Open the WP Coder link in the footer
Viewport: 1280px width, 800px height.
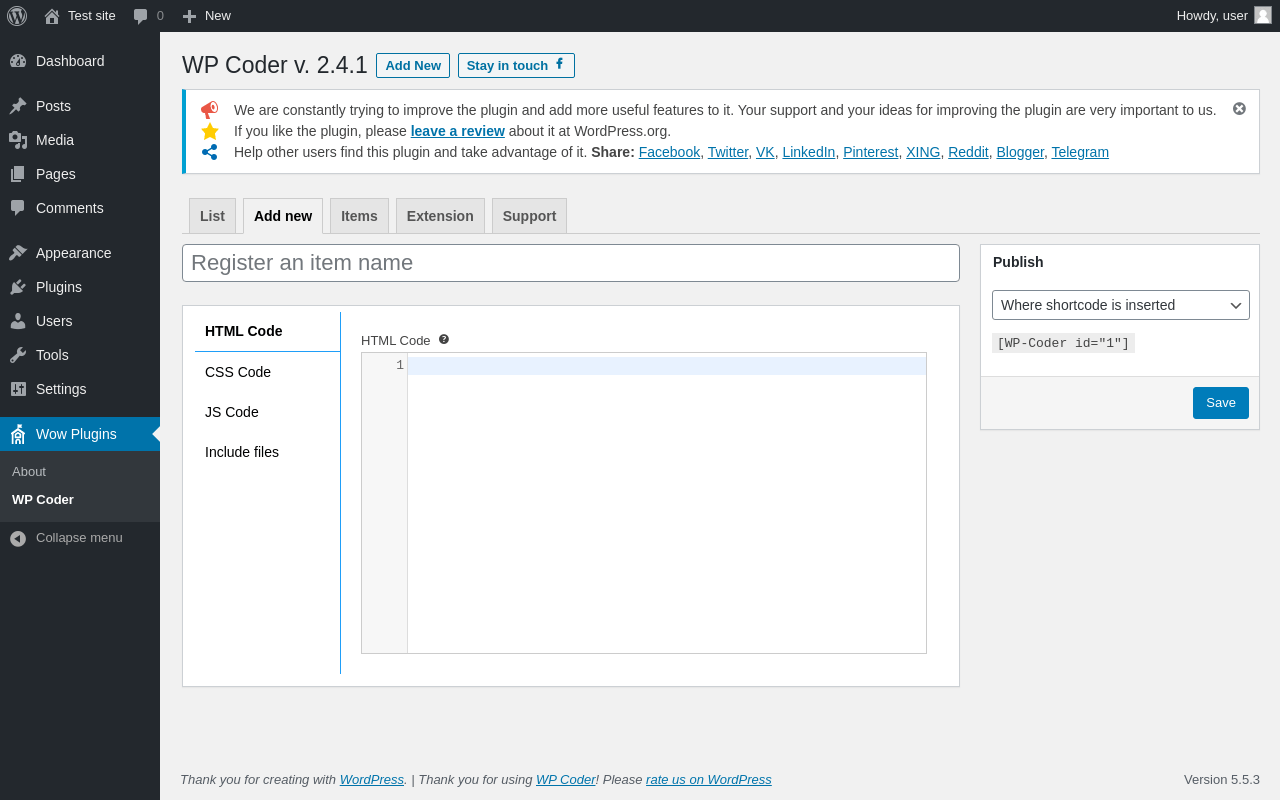point(566,779)
